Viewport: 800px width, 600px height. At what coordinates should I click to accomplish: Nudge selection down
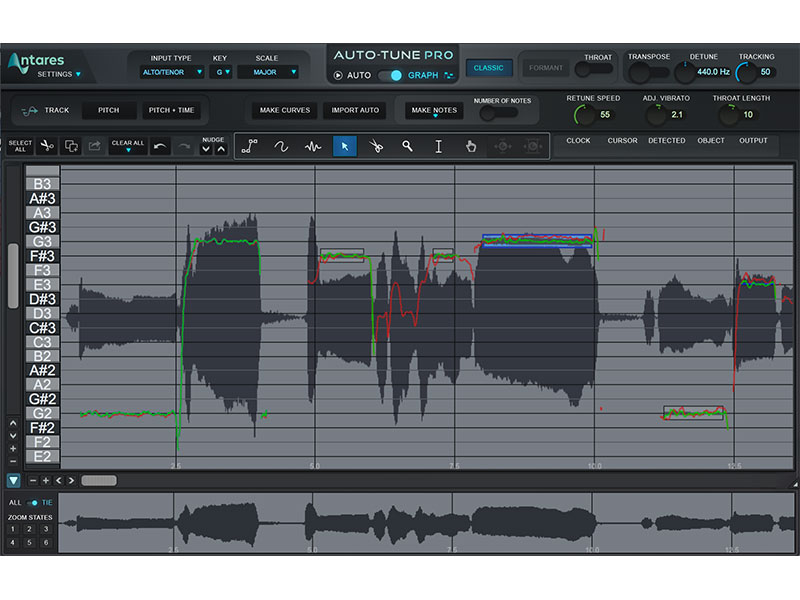206,149
